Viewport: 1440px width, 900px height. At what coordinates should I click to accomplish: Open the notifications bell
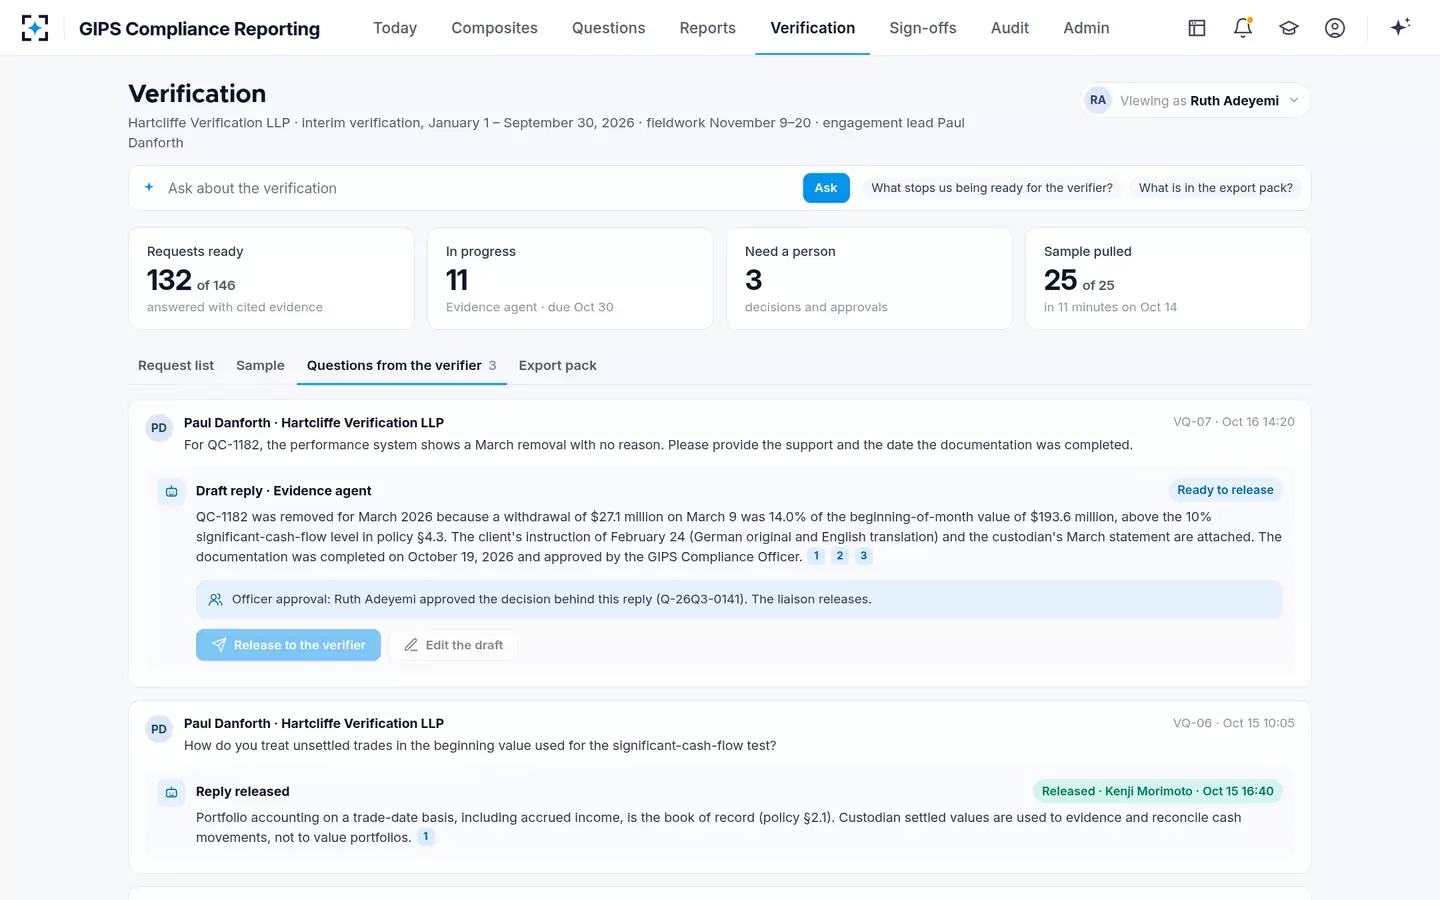(1243, 28)
